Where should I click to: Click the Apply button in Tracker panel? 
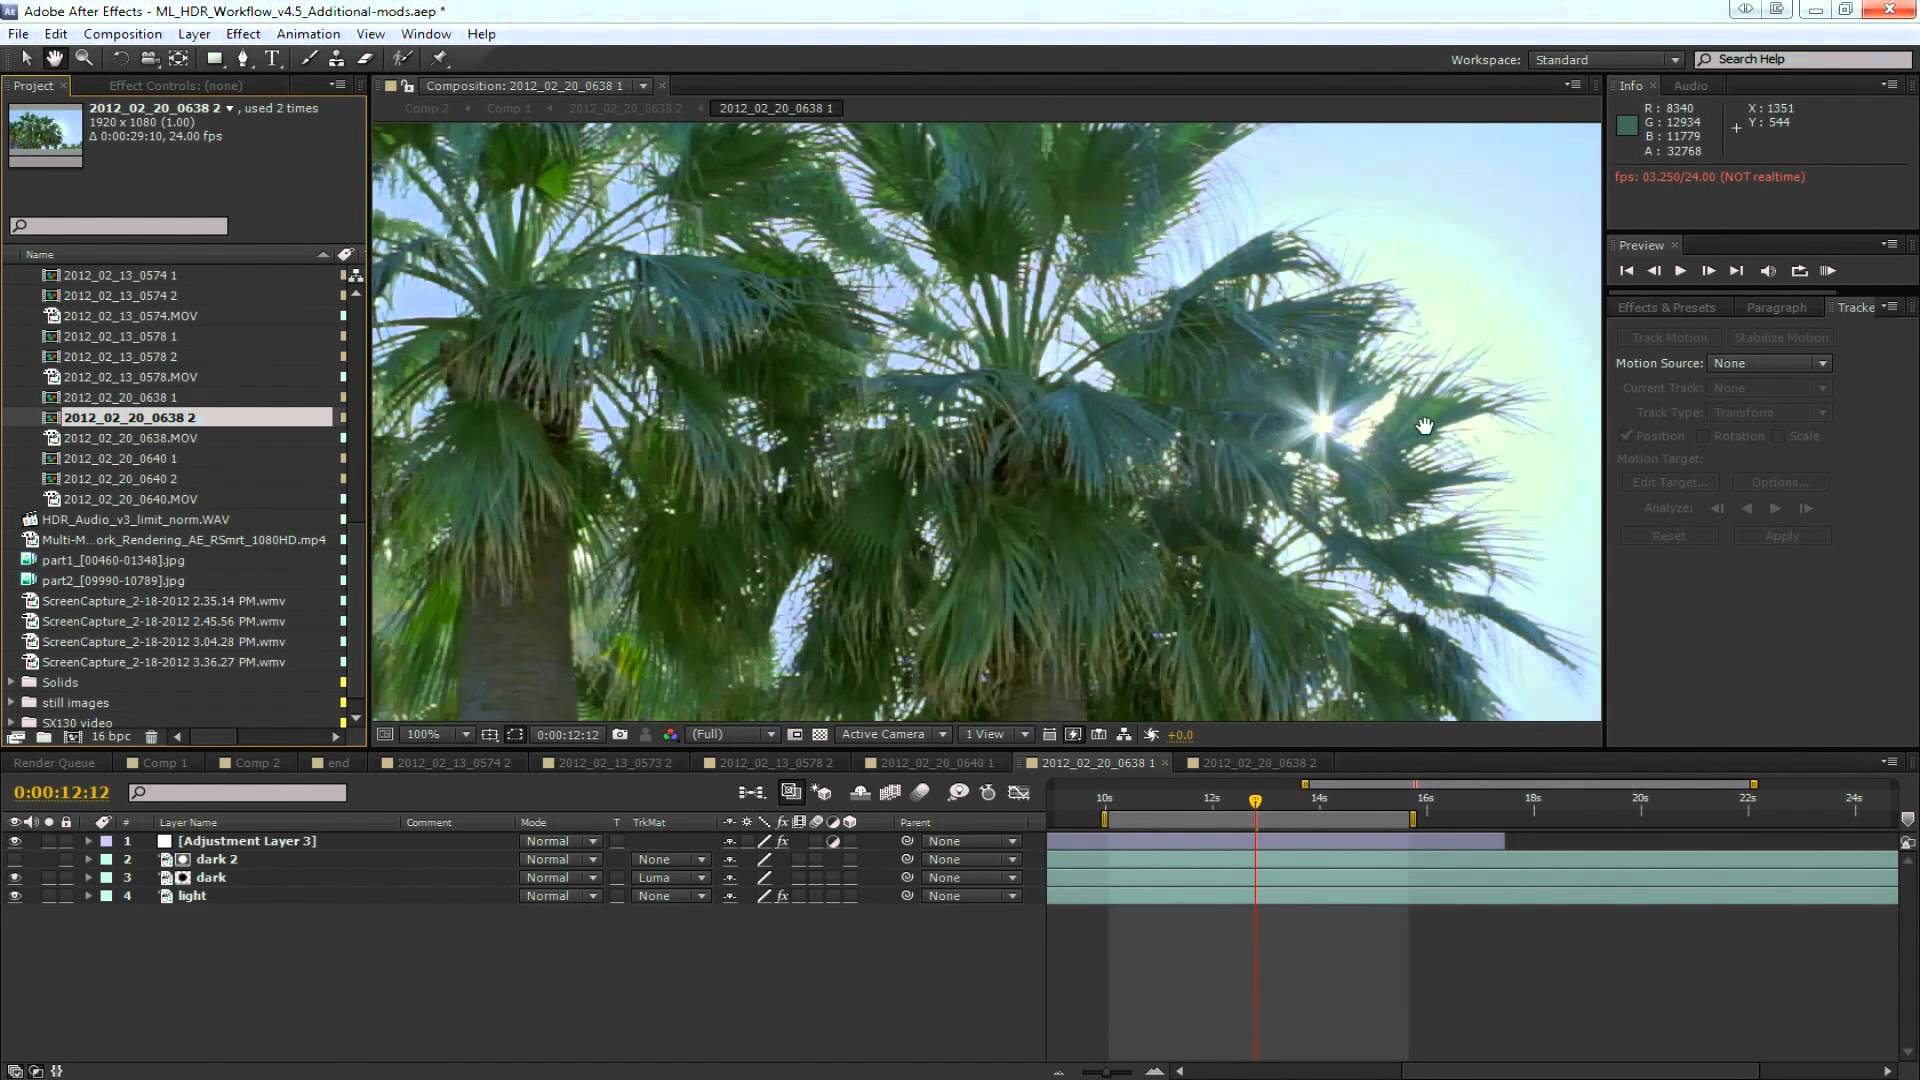[x=1784, y=534]
